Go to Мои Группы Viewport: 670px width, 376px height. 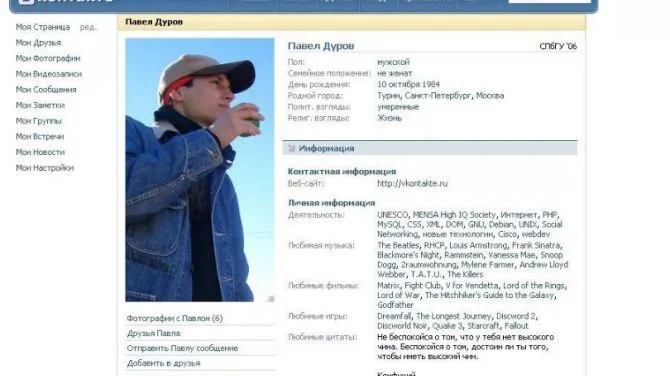click(39, 121)
